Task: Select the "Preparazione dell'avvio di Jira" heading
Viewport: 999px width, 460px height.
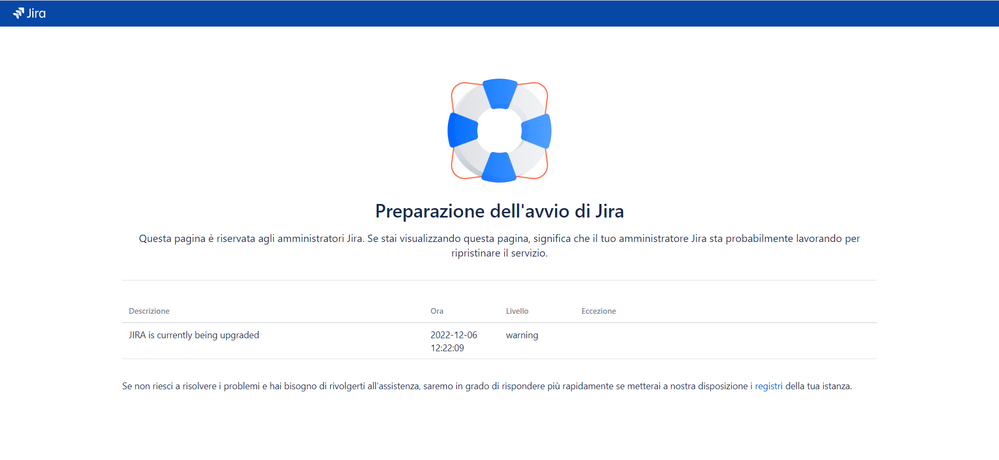Action: pyautogui.click(x=499, y=211)
